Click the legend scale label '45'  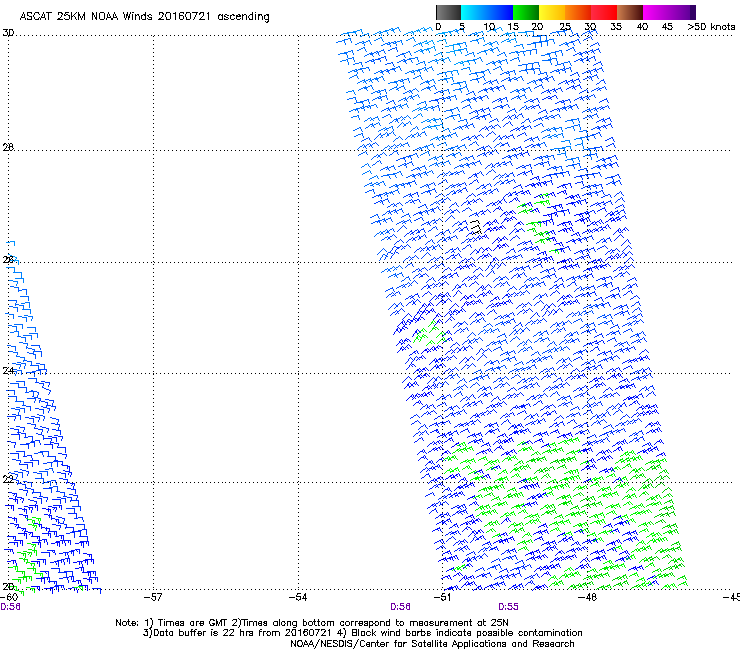(667, 27)
